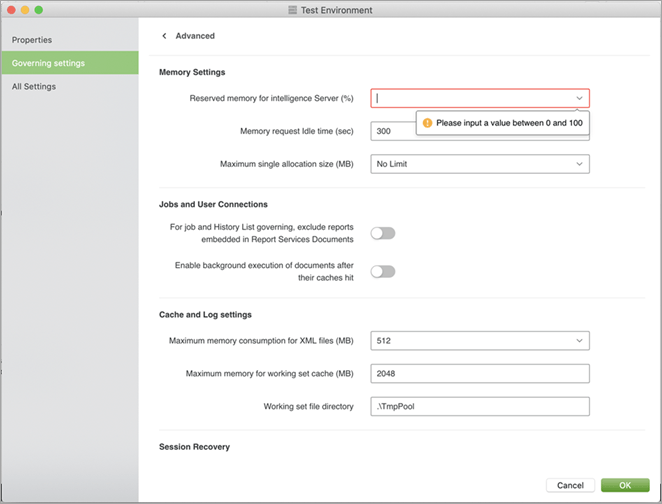Image resolution: width=662 pixels, height=504 pixels.
Task: Click the back chevron beside Advanced
Action: tap(164, 36)
